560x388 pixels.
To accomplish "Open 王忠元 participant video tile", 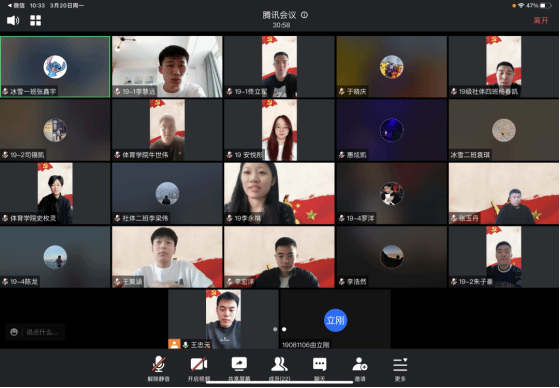I will tap(223, 319).
